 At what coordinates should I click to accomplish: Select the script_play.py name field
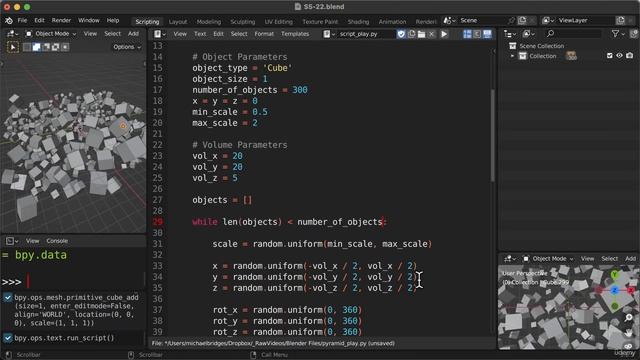click(365, 34)
